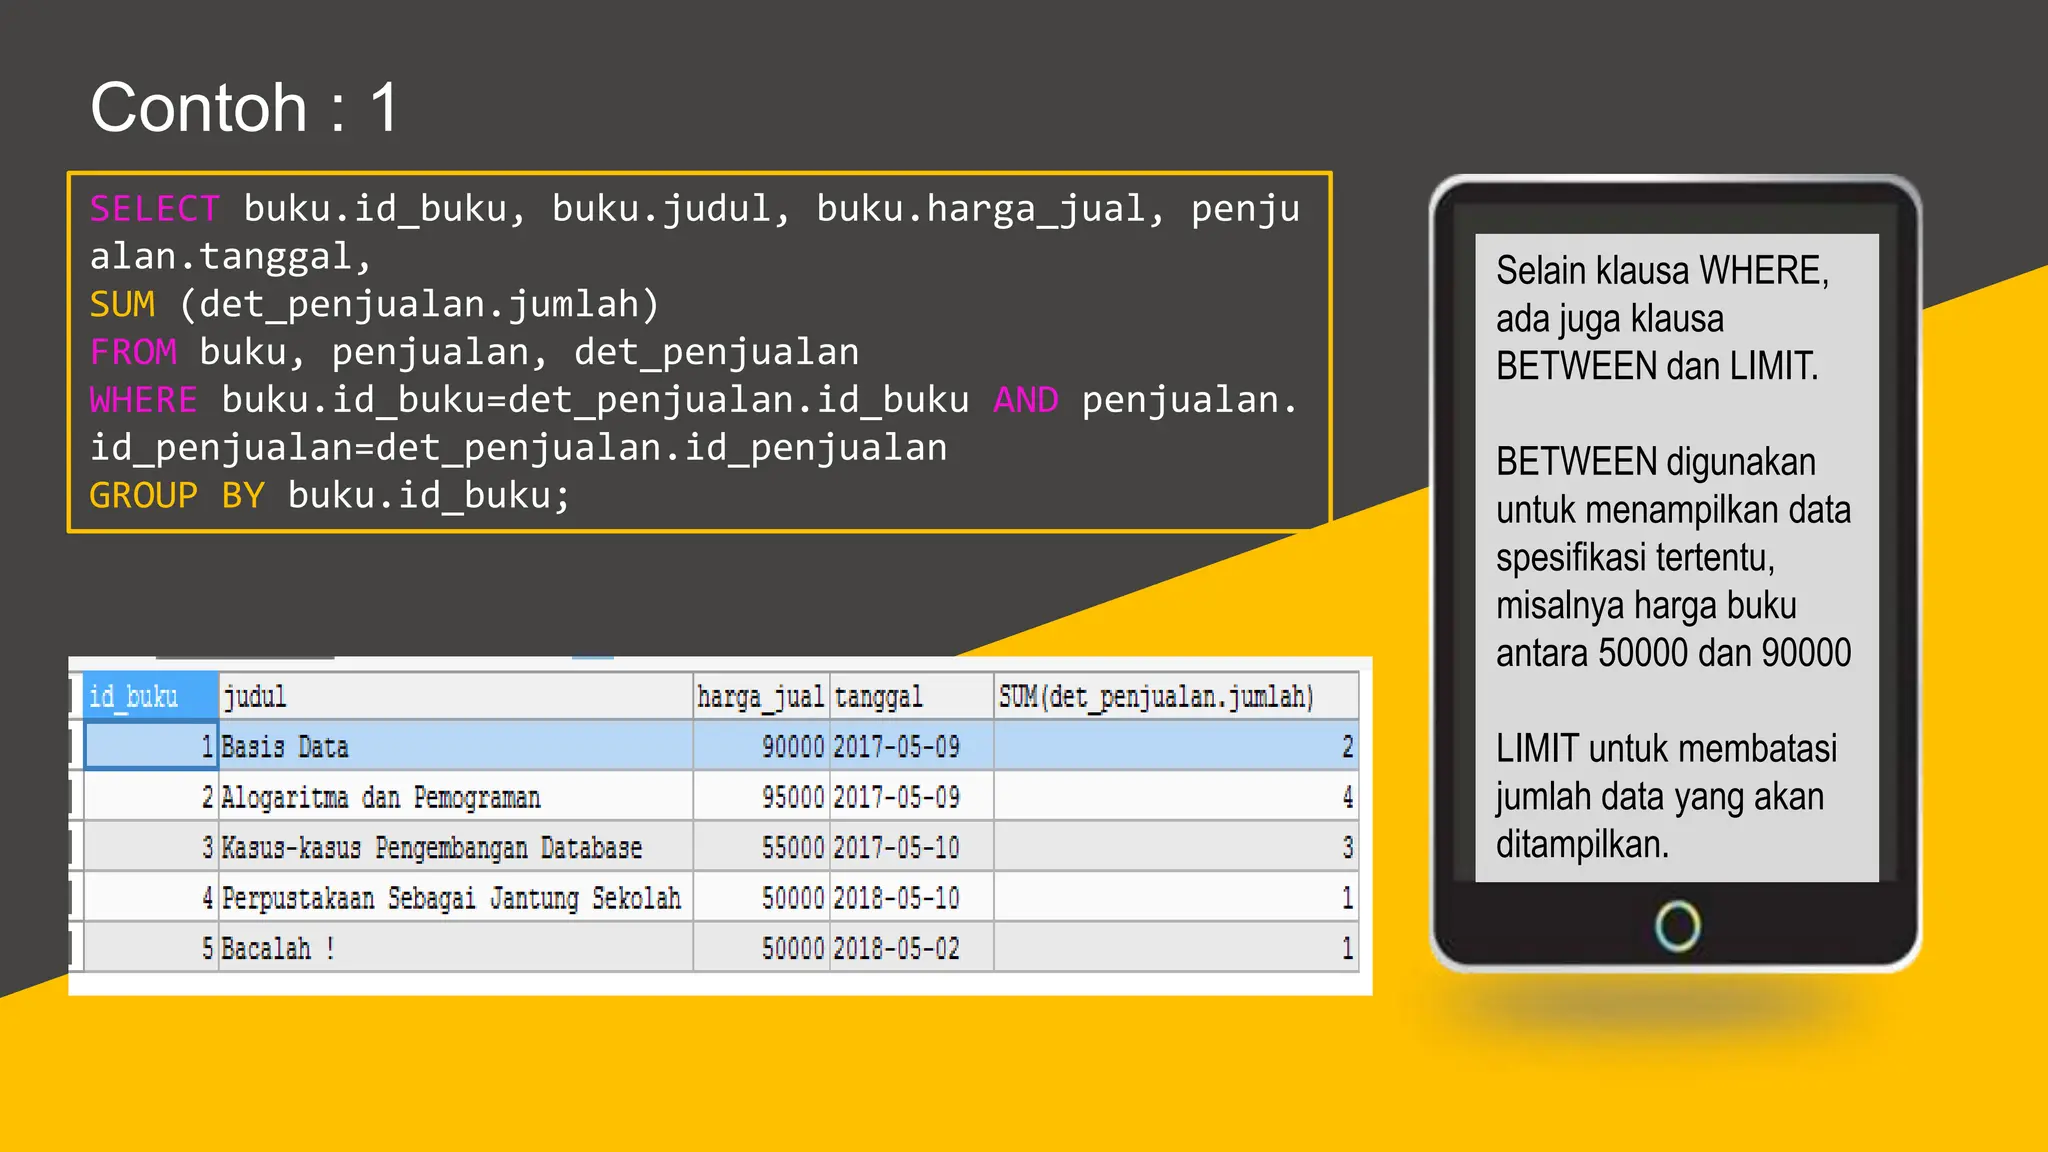Click the SUM(det_penjualan.jumlah) column header
2048x1152 pixels.
point(1176,696)
